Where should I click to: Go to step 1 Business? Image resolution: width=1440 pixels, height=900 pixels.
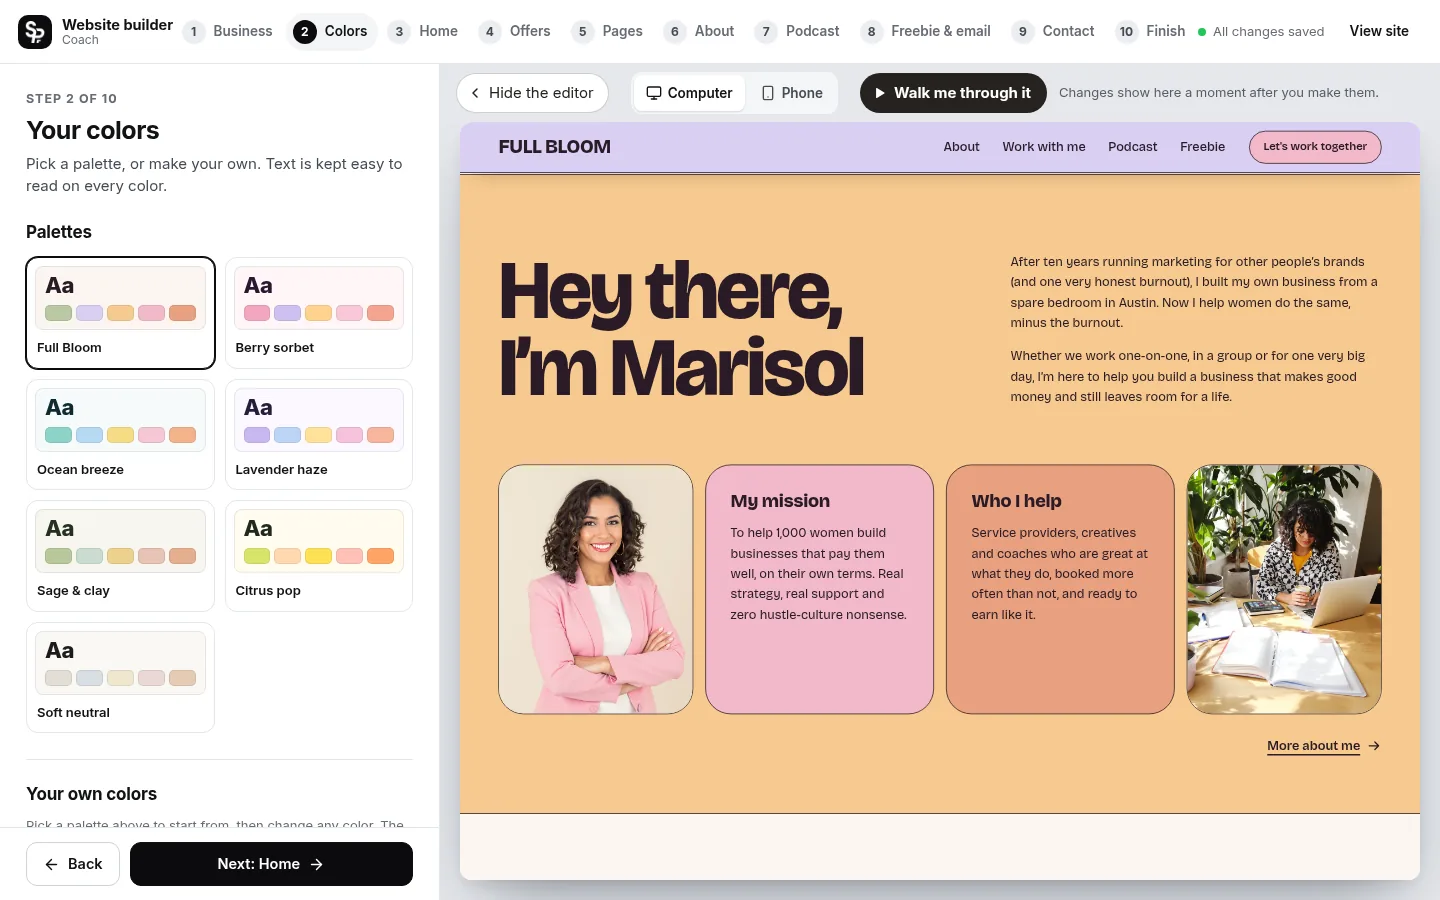tap(228, 31)
